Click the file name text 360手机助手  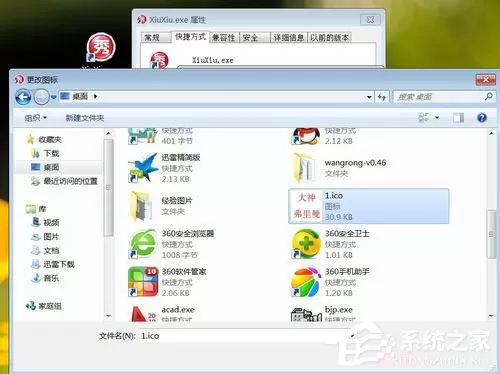pyautogui.click(x=347, y=271)
